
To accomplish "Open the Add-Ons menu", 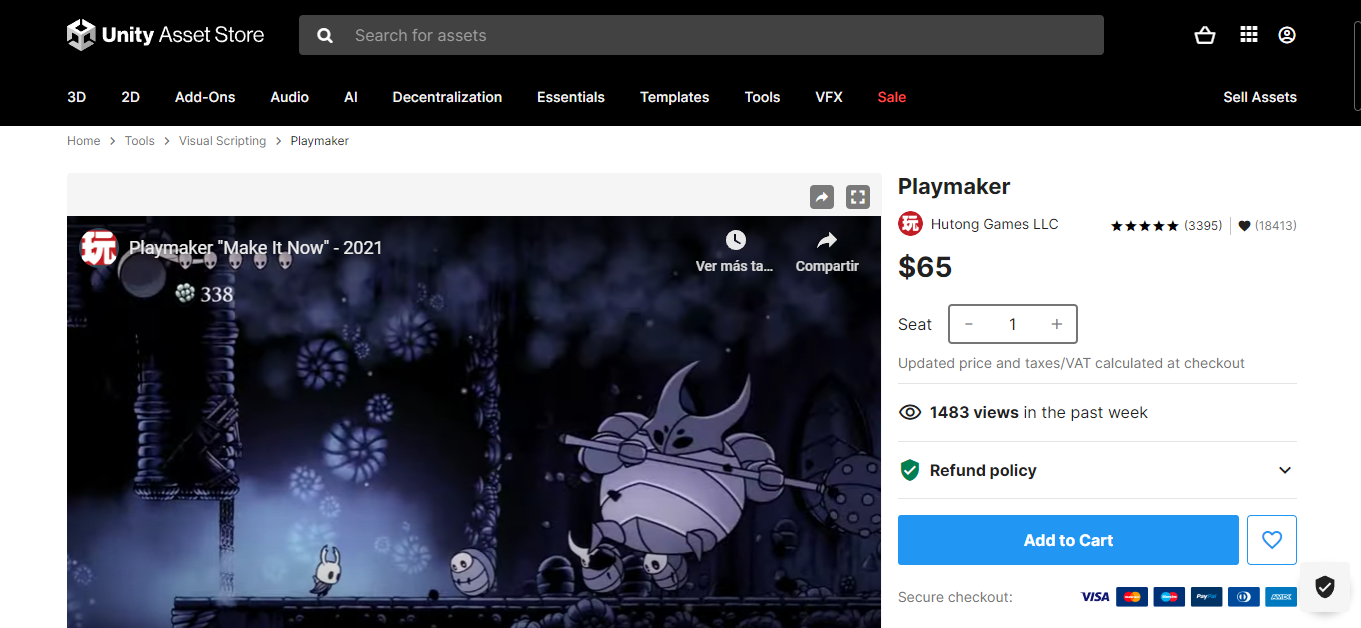I will pyautogui.click(x=205, y=97).
